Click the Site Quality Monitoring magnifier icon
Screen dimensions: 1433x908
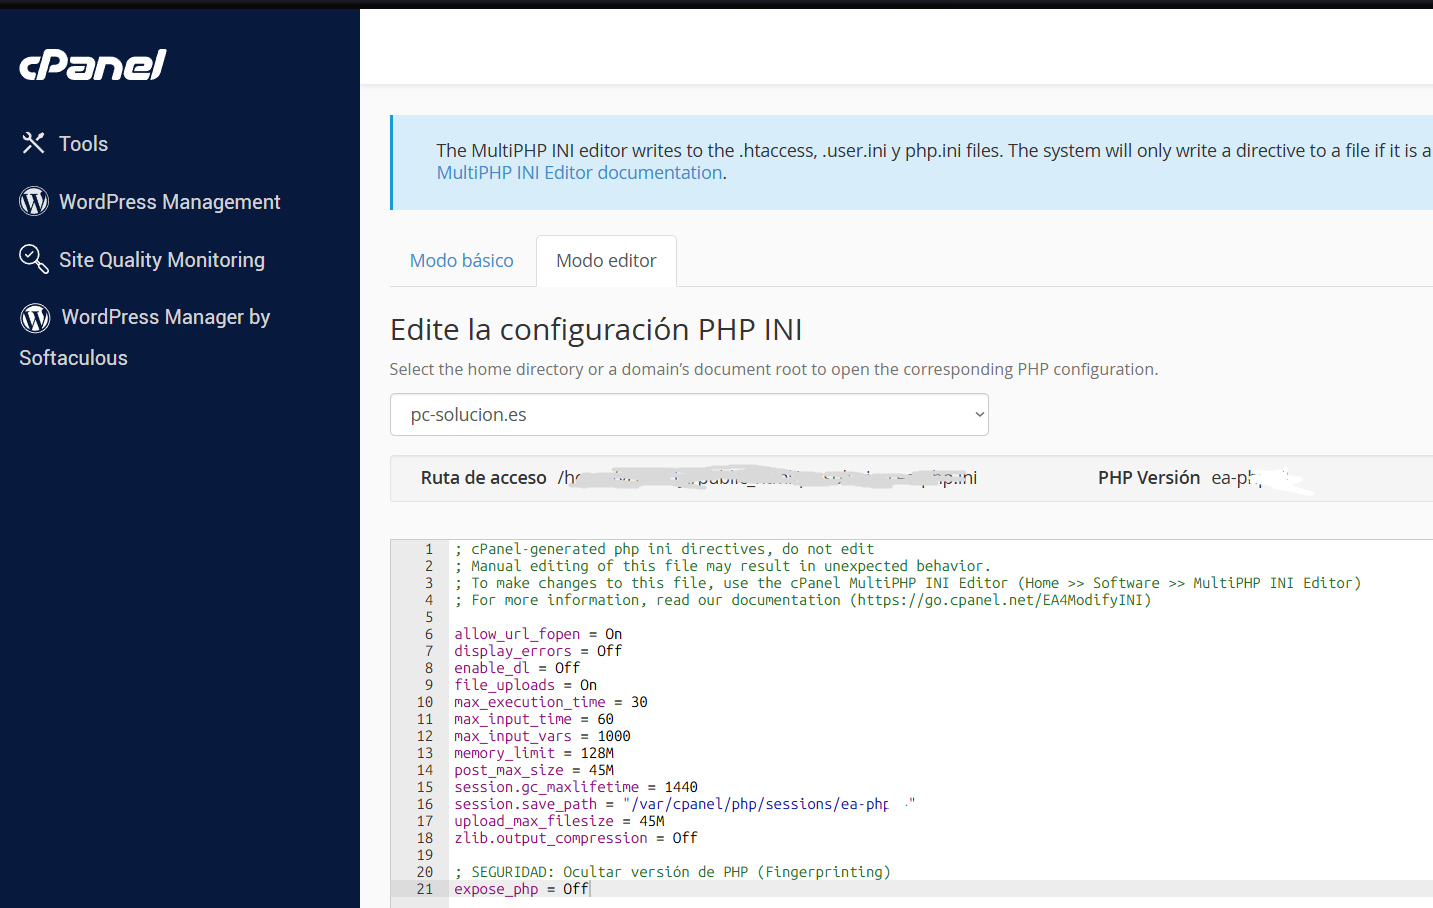pos(34,259)
